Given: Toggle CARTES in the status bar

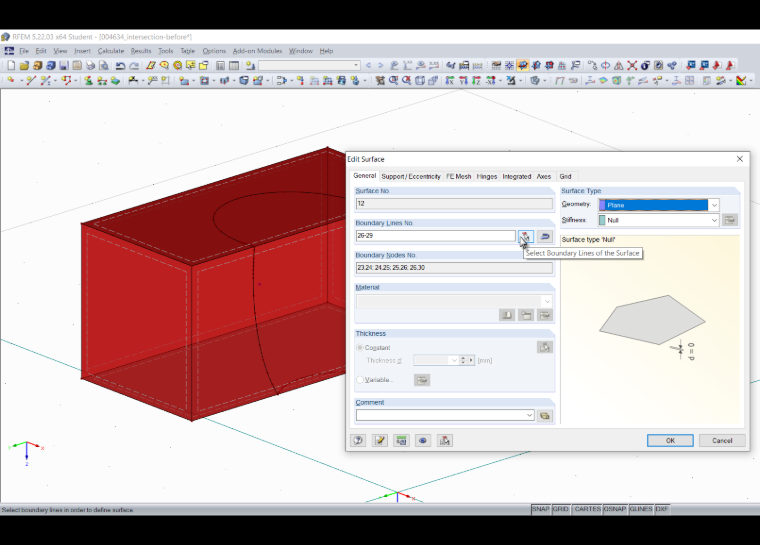Looking at the screenshot, I should (x=587, y=509).
